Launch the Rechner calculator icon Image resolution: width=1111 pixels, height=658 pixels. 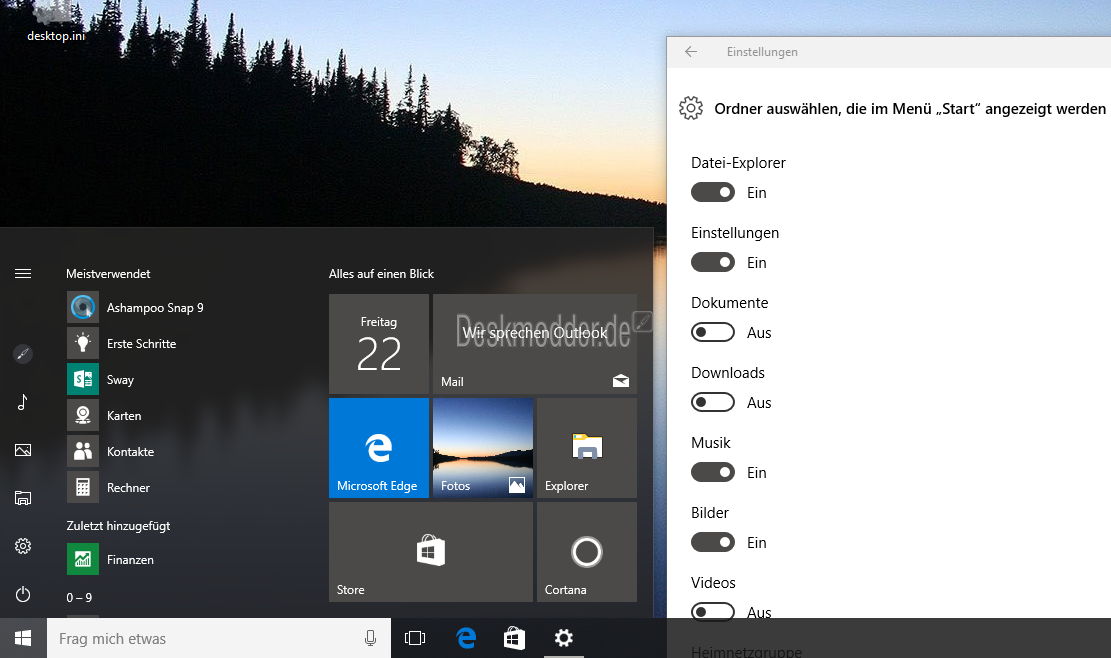pyautogui.click(x=83, y=487)
